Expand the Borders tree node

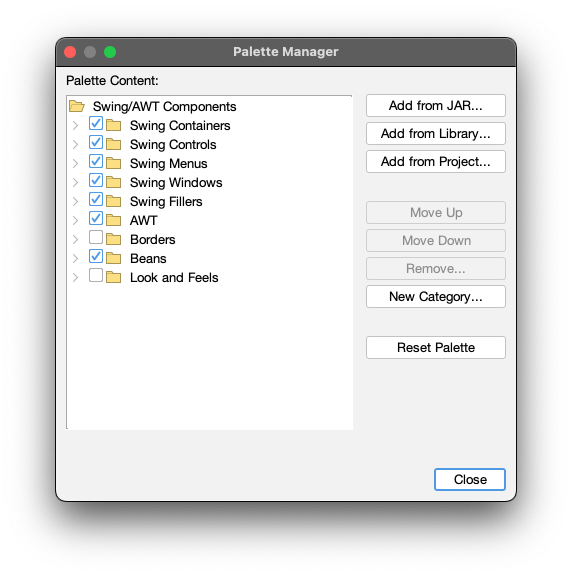[76, 240]
